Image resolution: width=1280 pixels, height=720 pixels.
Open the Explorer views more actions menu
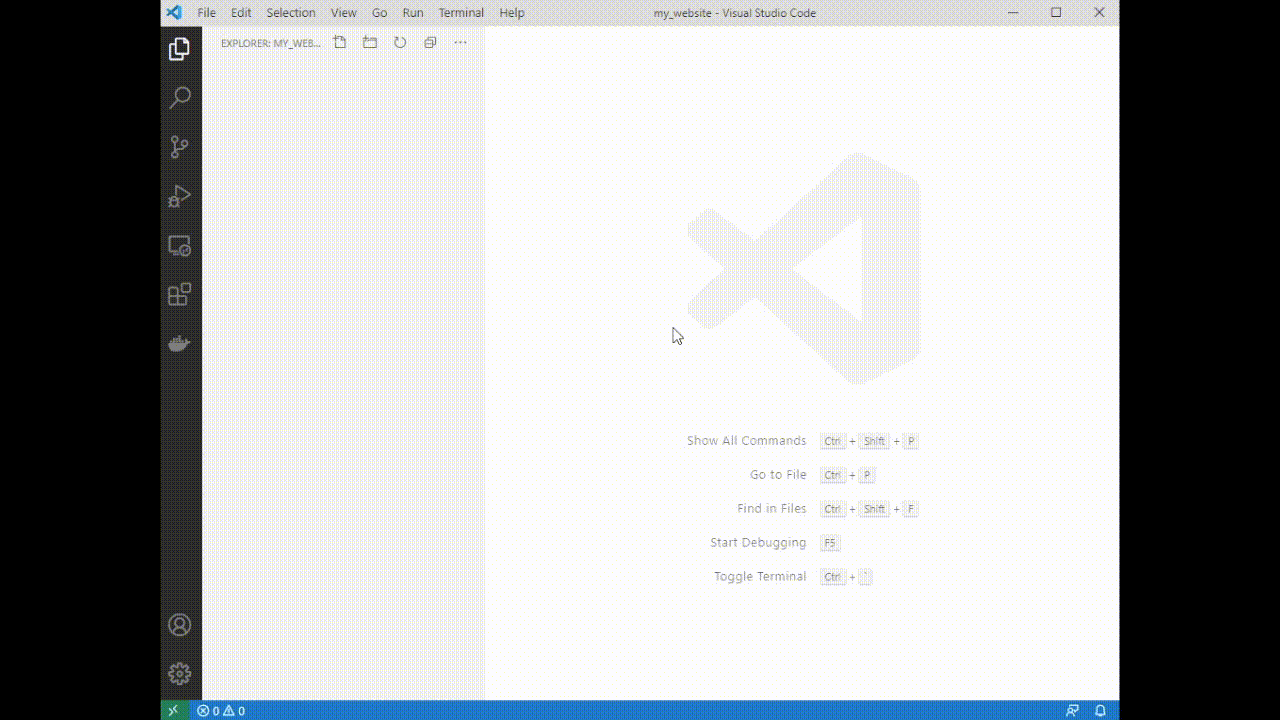[460, 42]
